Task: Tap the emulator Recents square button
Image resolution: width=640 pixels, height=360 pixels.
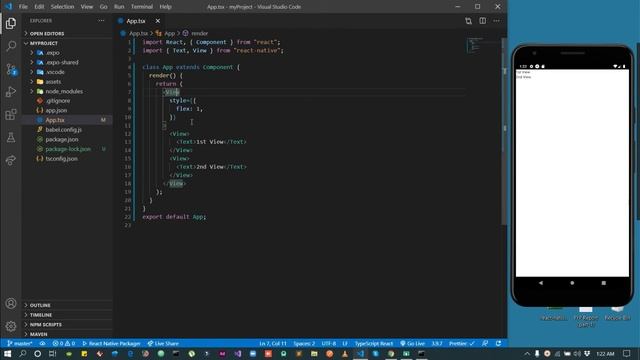Action: 604,282
